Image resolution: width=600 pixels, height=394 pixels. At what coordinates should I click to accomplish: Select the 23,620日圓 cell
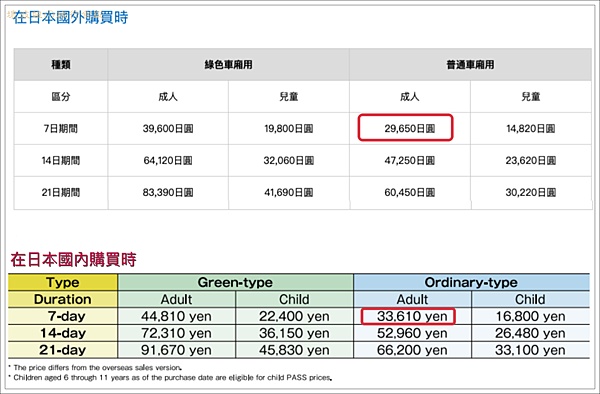click(x=531, y=161)
